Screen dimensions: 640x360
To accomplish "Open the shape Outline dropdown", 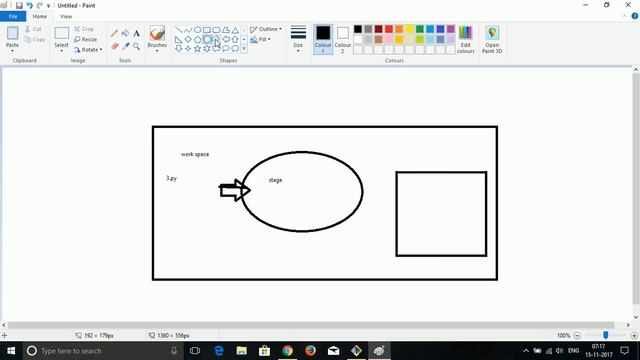I will (266, 29).
